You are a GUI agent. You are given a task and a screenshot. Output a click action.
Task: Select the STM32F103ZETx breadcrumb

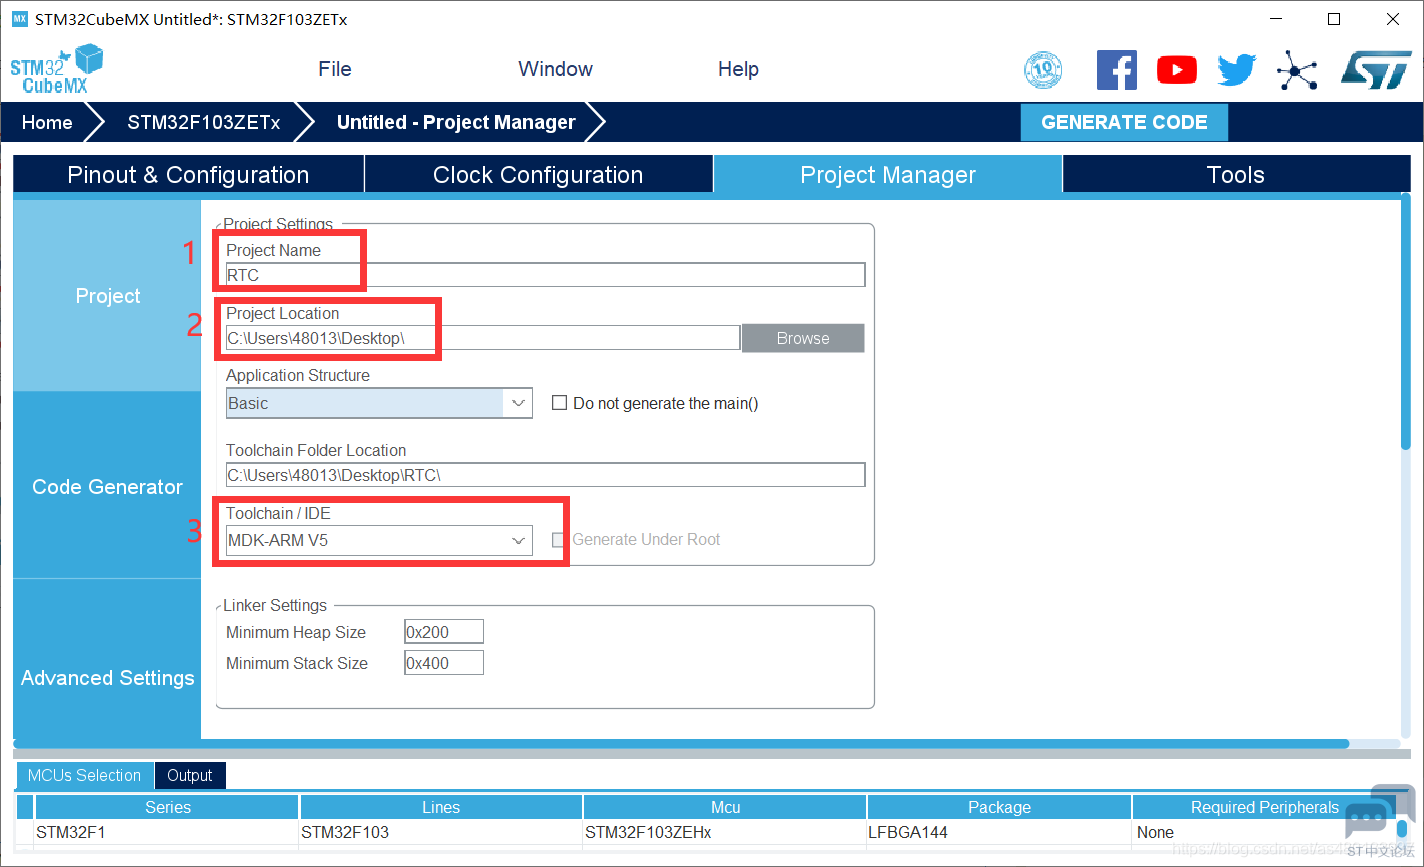coord(203,122)
